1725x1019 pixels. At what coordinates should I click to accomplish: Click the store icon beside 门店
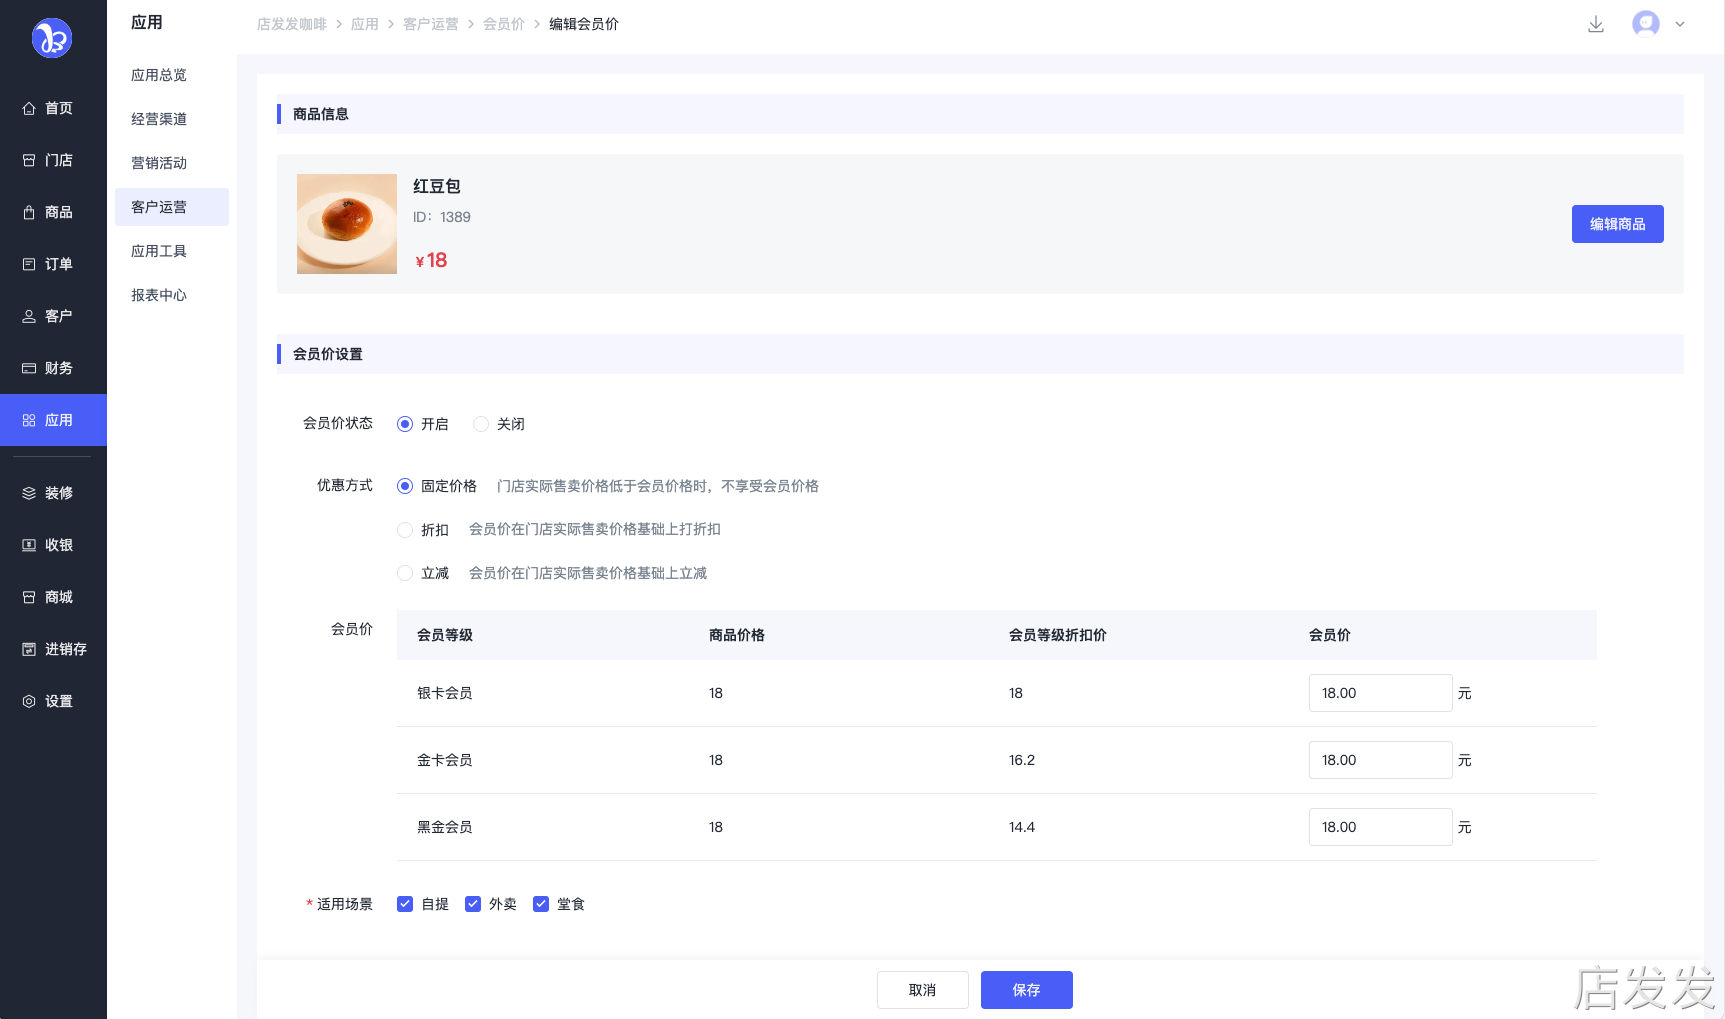29,160
